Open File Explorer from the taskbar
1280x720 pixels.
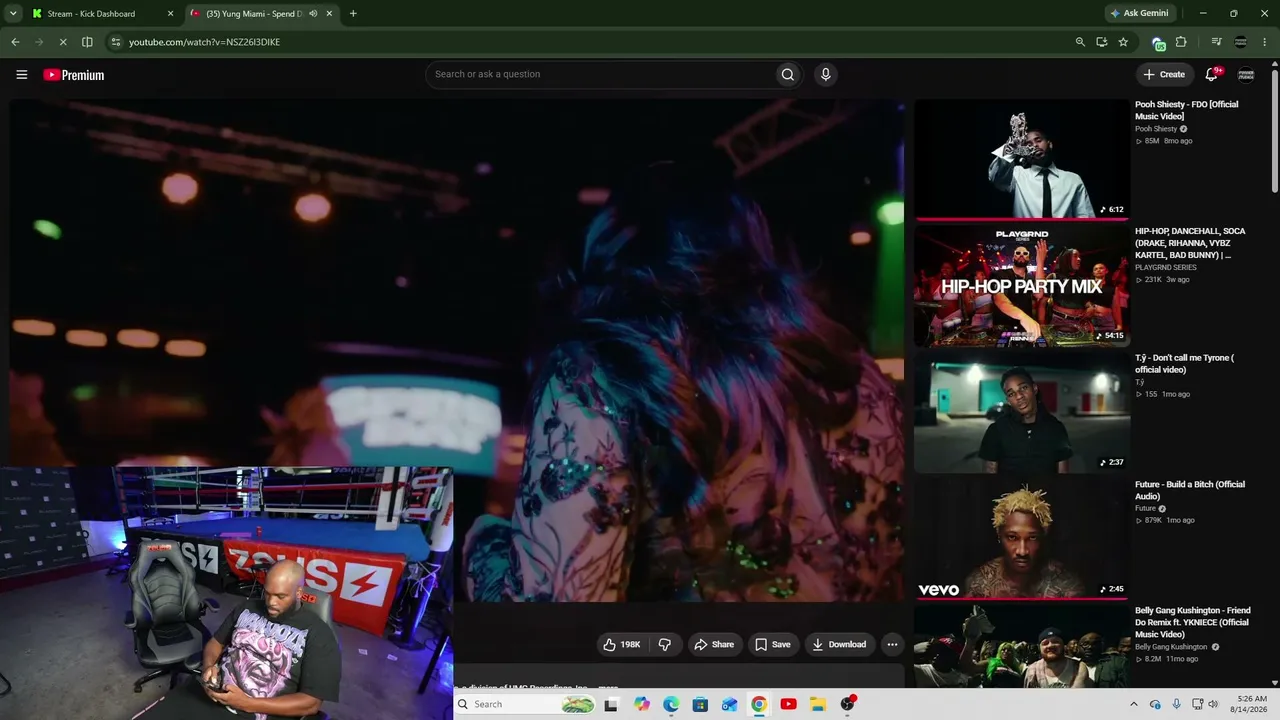click(x=817, y=704)
